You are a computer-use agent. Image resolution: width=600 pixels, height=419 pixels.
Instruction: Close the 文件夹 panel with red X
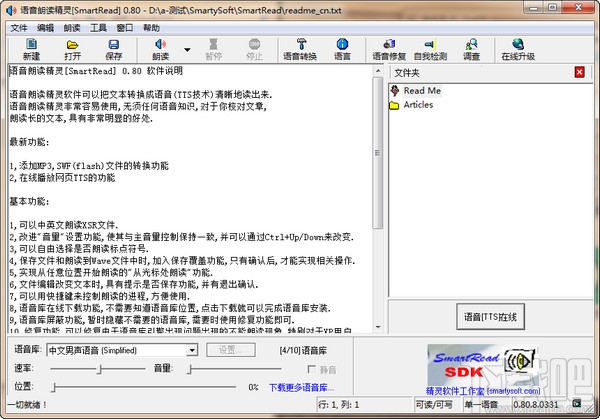click(580, 72)
